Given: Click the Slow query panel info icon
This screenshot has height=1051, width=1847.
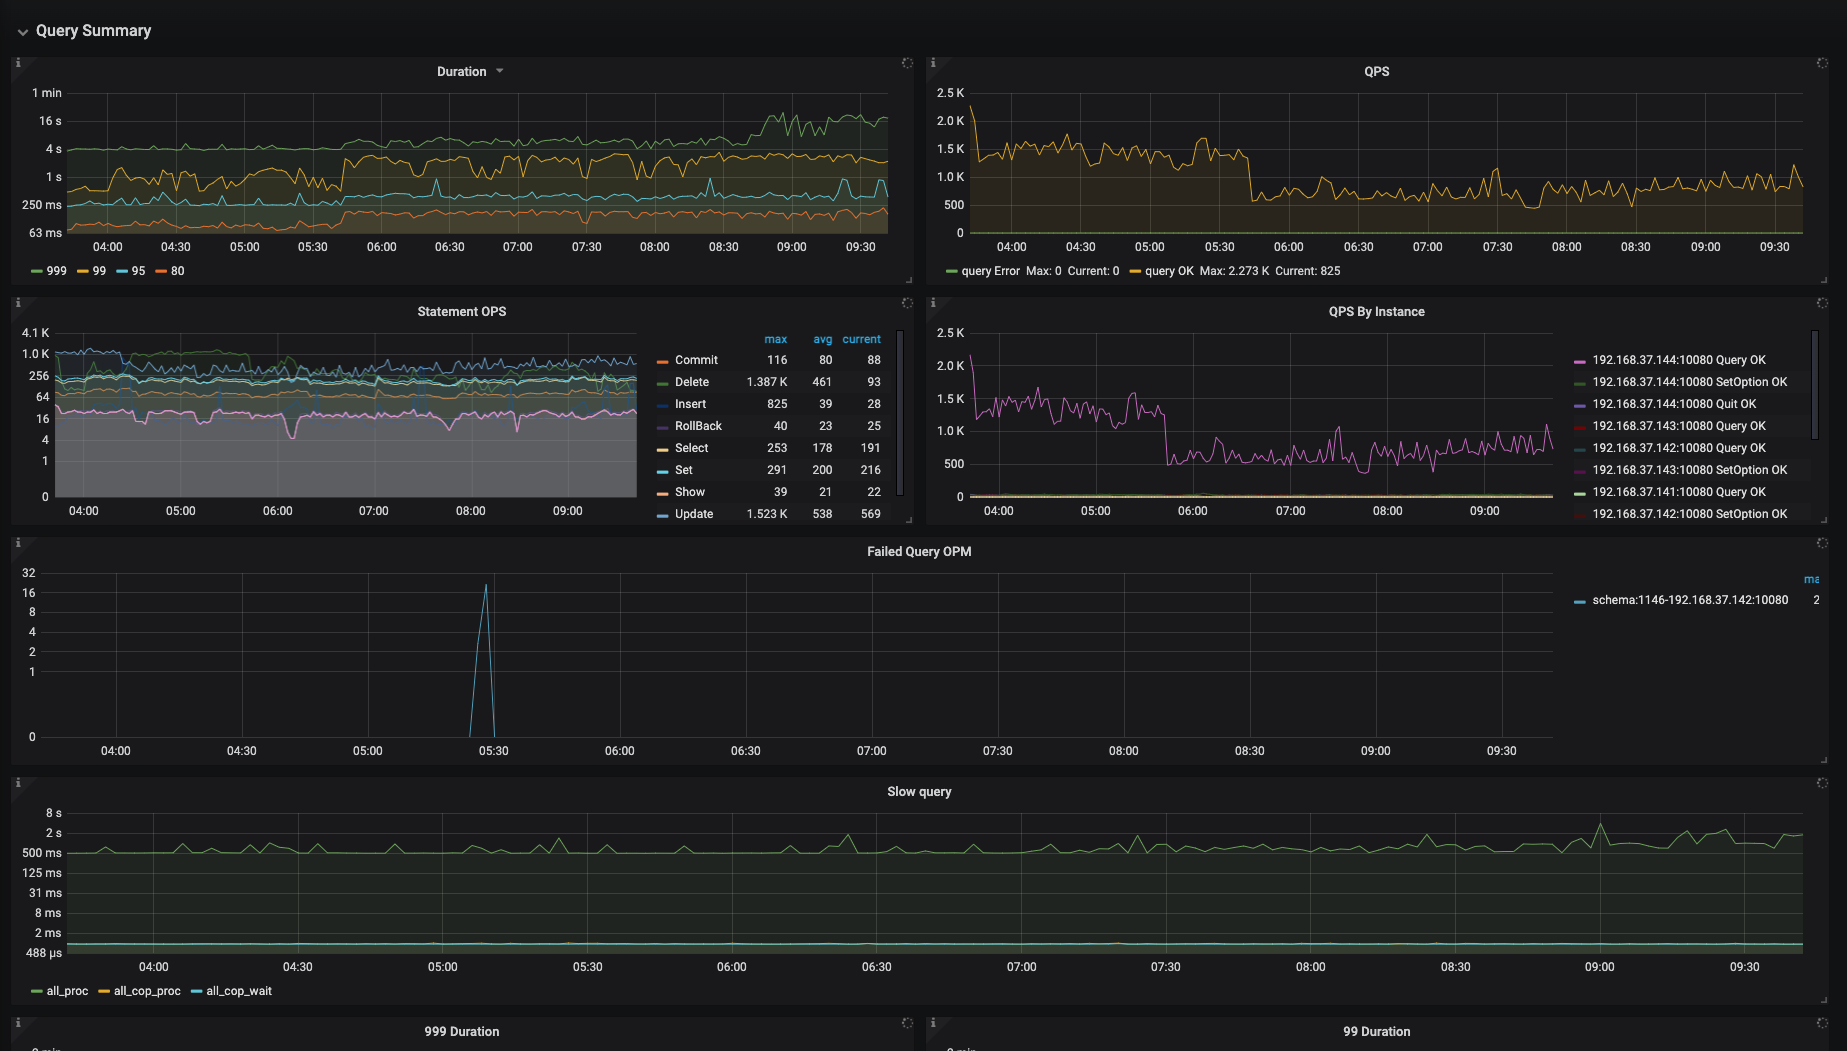Looking at the screenshot, I should [18, 783].
